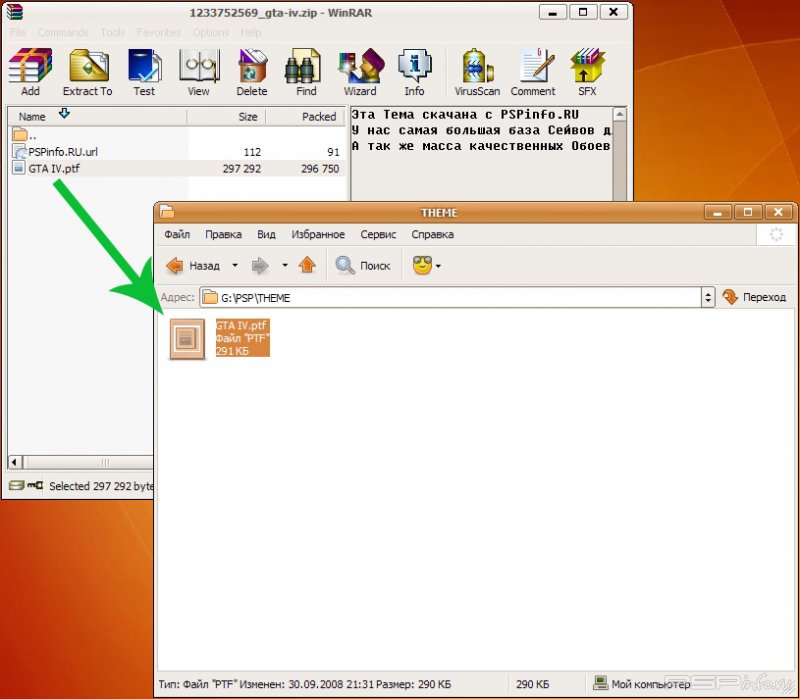
Task: Click the Delete files icon
Action: [x=252, y=72]
